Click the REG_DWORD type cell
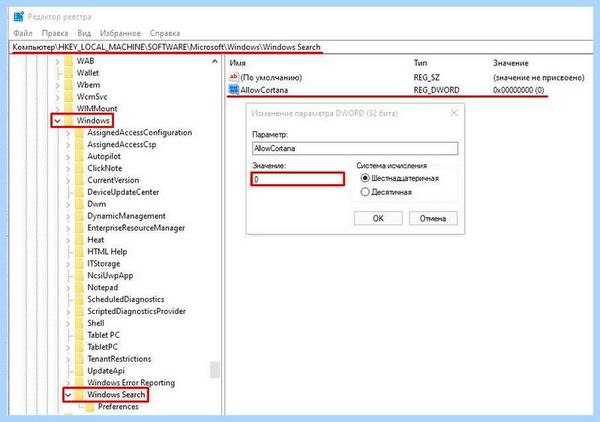Screen dimensions: 600x422 pyautogui.click(x=436, y=90)
